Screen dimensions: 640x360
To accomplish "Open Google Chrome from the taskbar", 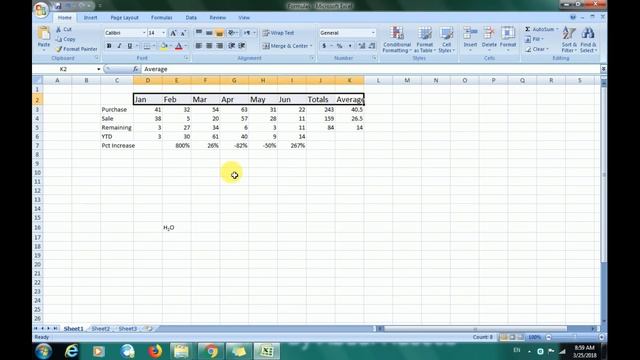I will [211, 351].
